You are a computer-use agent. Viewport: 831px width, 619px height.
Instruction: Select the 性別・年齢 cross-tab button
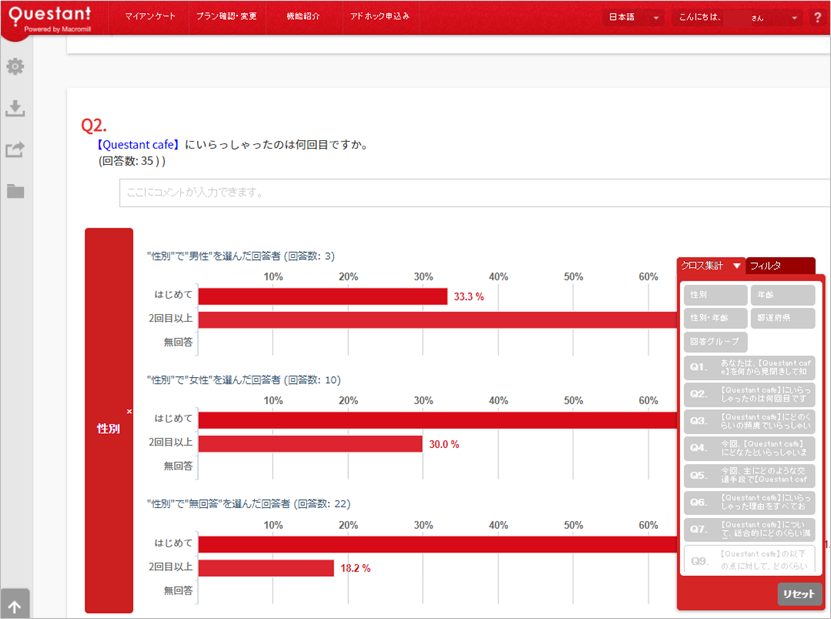point(715,318)
